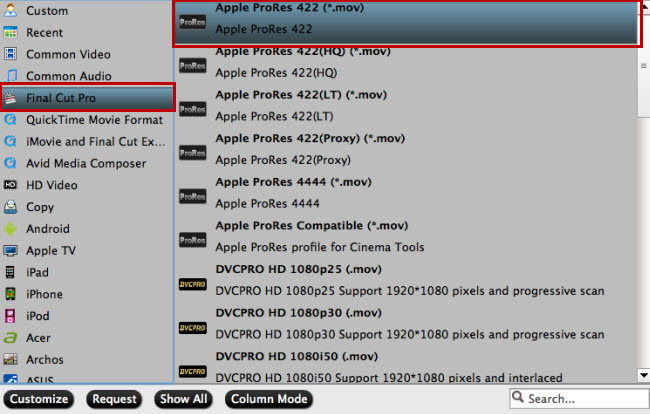Select the Copy category label
This screenshot has height=414, width=650.
point(40,207)
